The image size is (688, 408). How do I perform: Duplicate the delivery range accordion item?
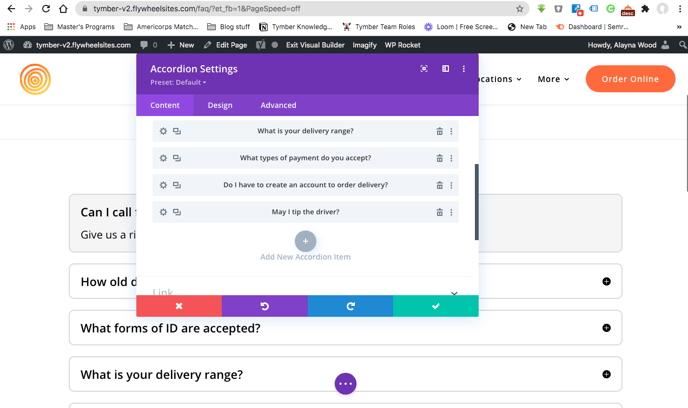click(x=177, y=131)
